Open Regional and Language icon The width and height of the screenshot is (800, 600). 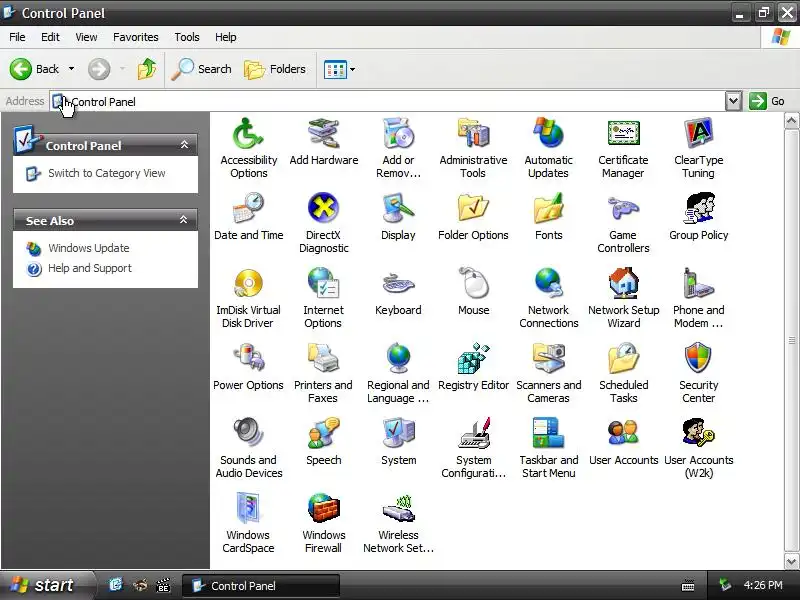click(x=398, y=358)
